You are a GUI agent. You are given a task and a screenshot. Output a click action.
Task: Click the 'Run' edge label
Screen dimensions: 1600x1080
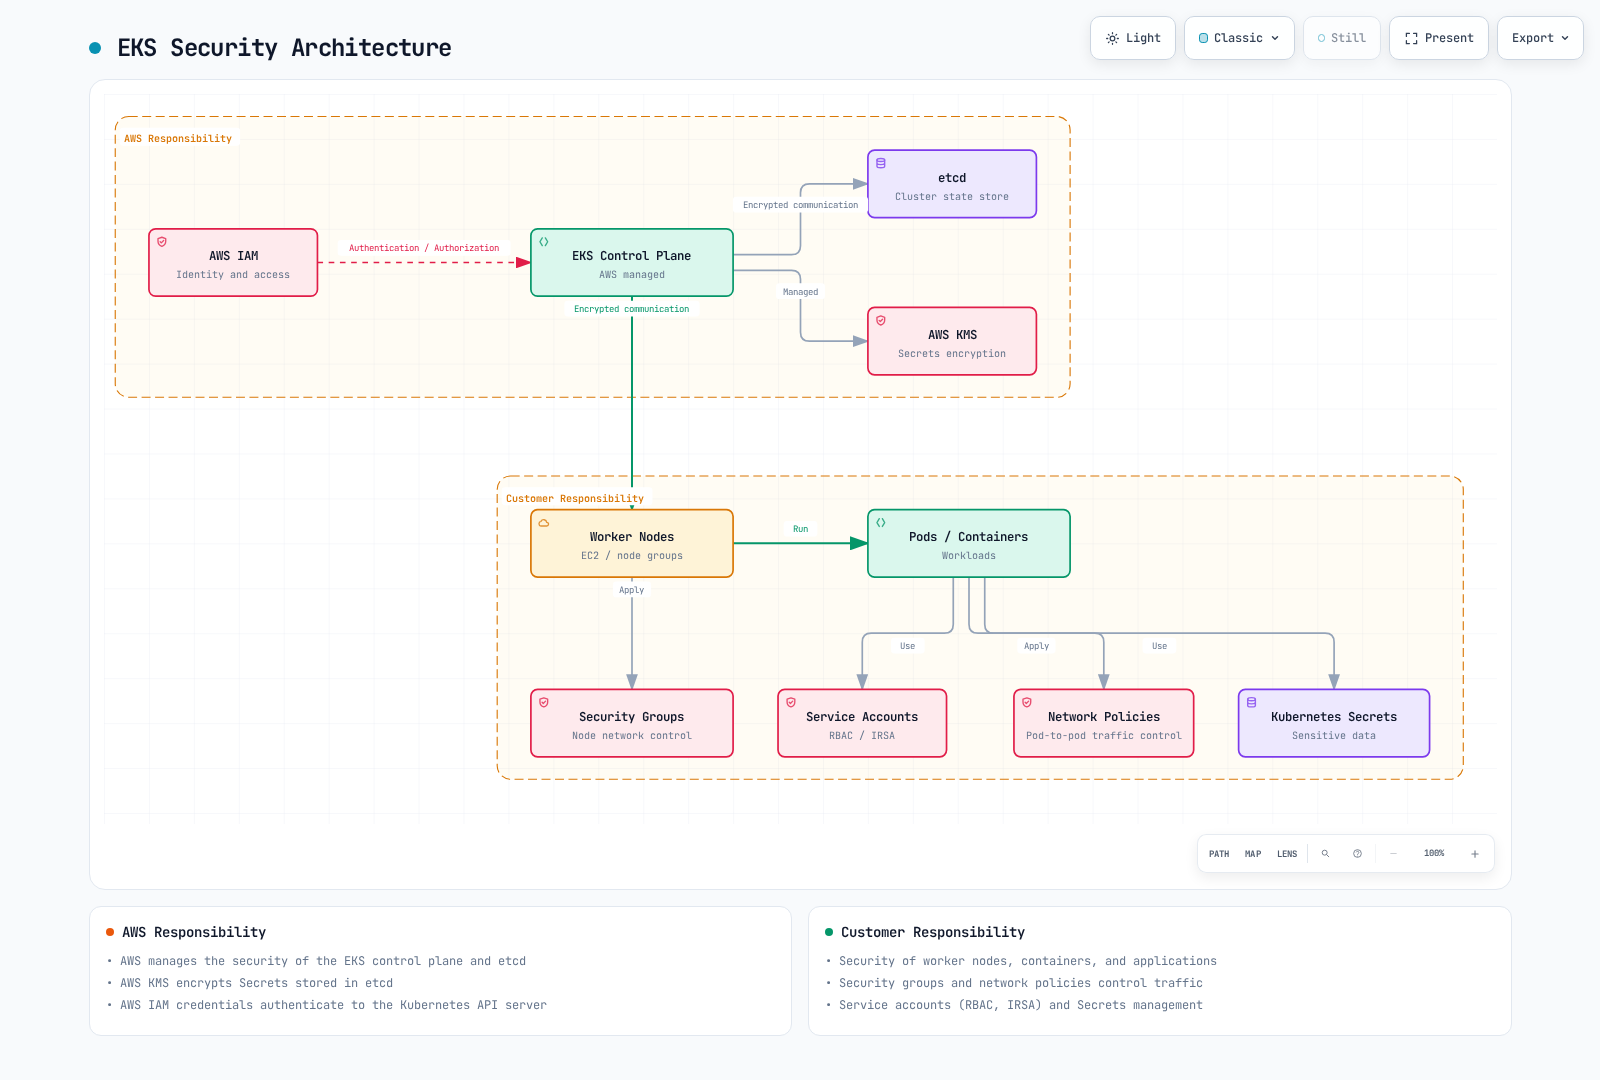[801, 529]
